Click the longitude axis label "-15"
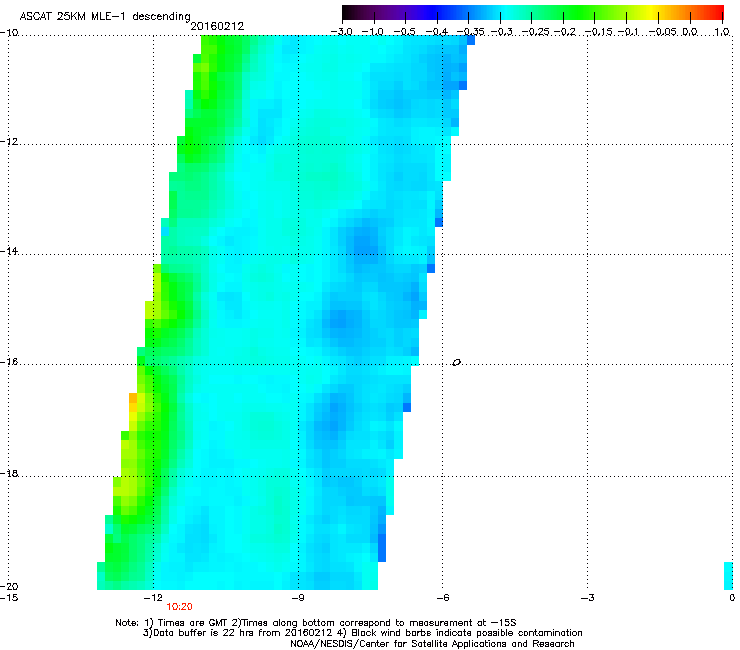 [9, 598]
